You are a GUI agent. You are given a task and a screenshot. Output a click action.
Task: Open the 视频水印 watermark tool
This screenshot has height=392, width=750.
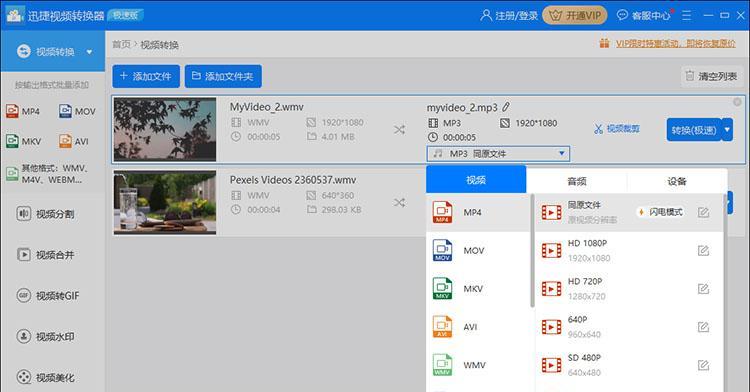(x=45, y=337)
